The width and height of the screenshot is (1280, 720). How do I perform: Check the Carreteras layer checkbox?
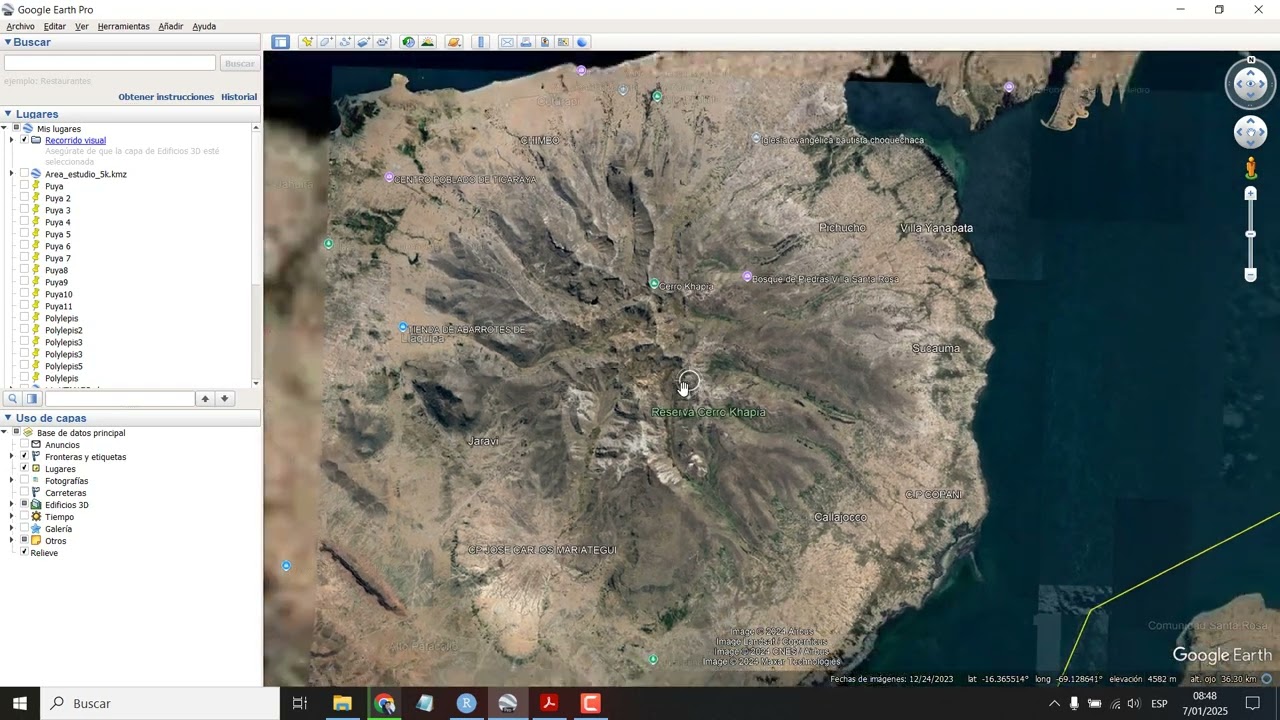[x=24, y=493]
